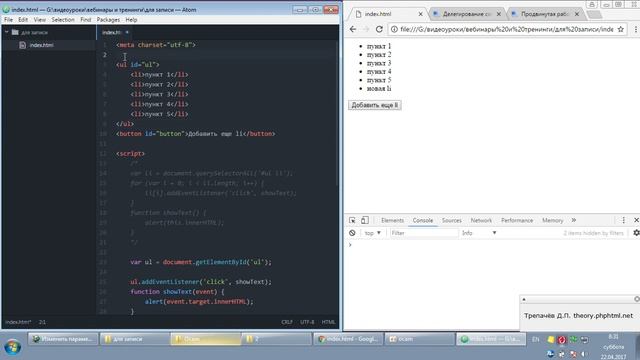Click the EN language indicator in tray
Viewport: 640px width, 360px height.
click(x=536, y=339)
